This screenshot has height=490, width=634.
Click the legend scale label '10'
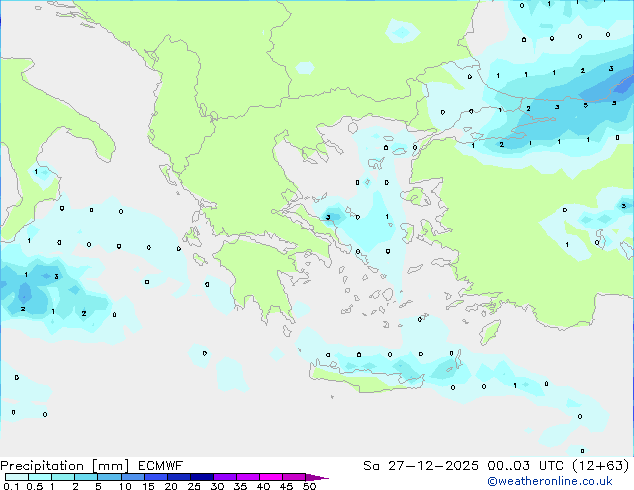tap(125, 486)
